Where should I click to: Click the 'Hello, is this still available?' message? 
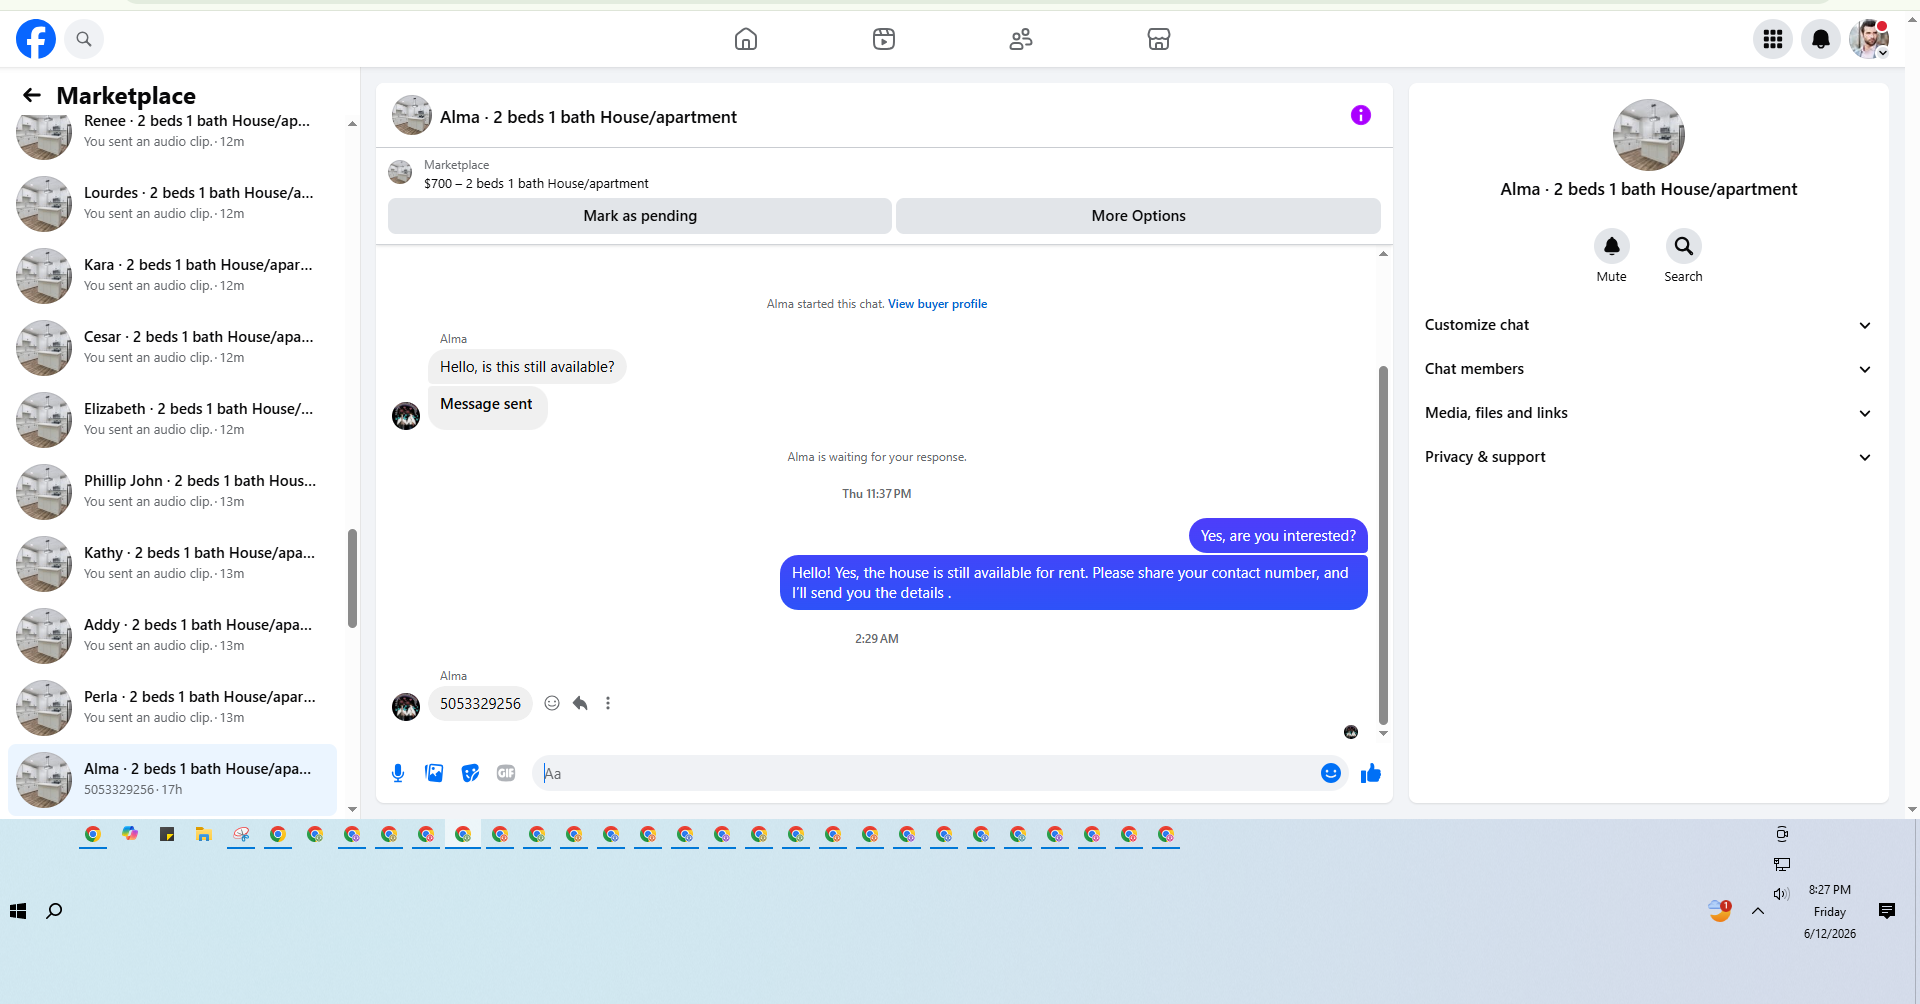[527, 367]
